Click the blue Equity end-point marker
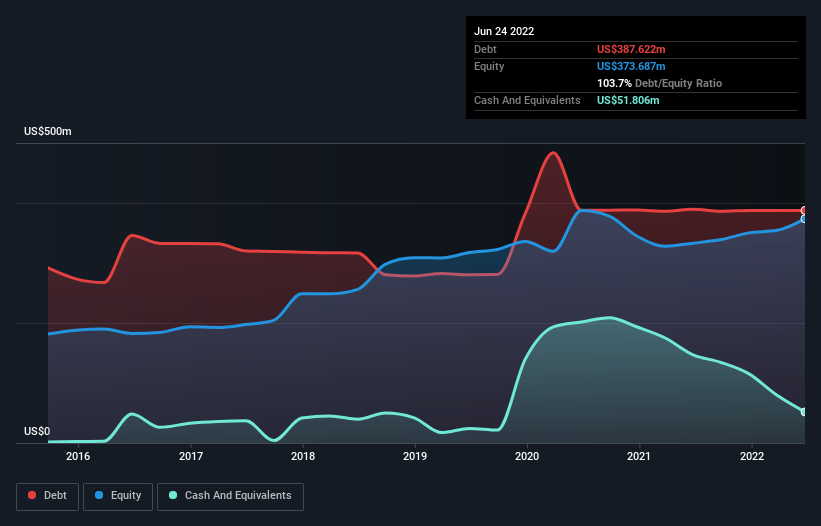 pyautogui.click(x=804, y=219)
